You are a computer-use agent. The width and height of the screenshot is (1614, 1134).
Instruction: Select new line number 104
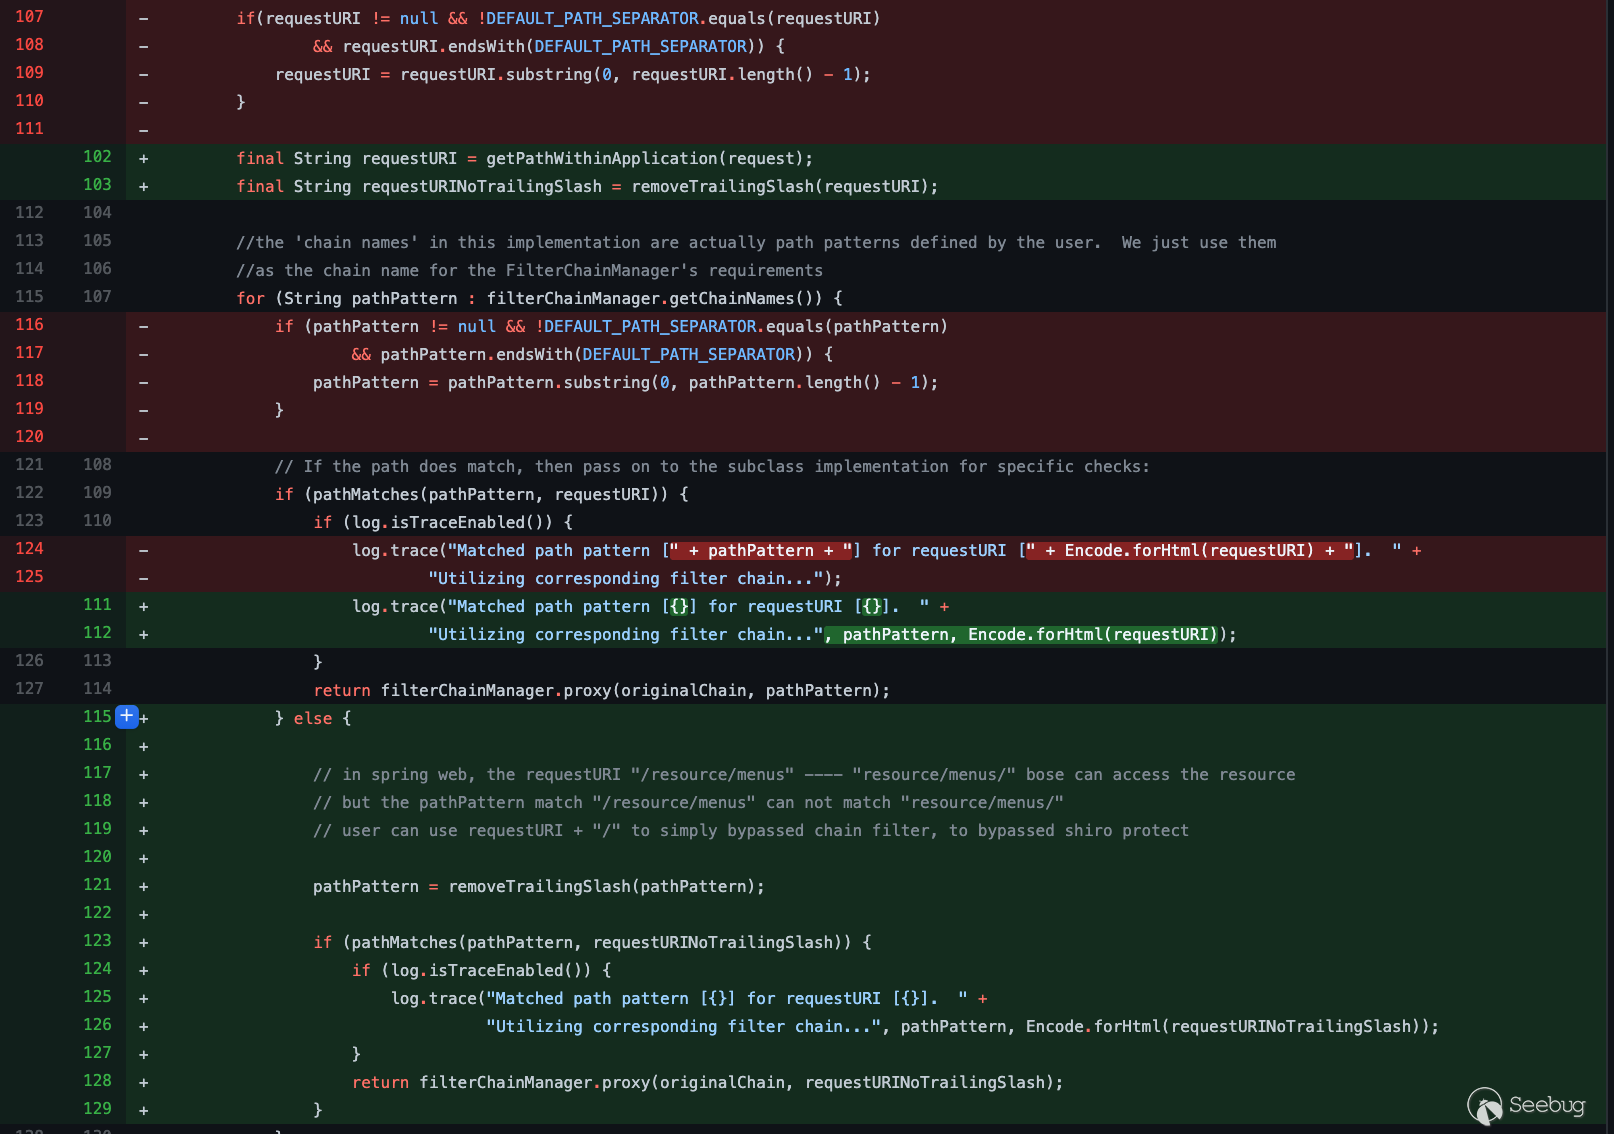(97, 213)
